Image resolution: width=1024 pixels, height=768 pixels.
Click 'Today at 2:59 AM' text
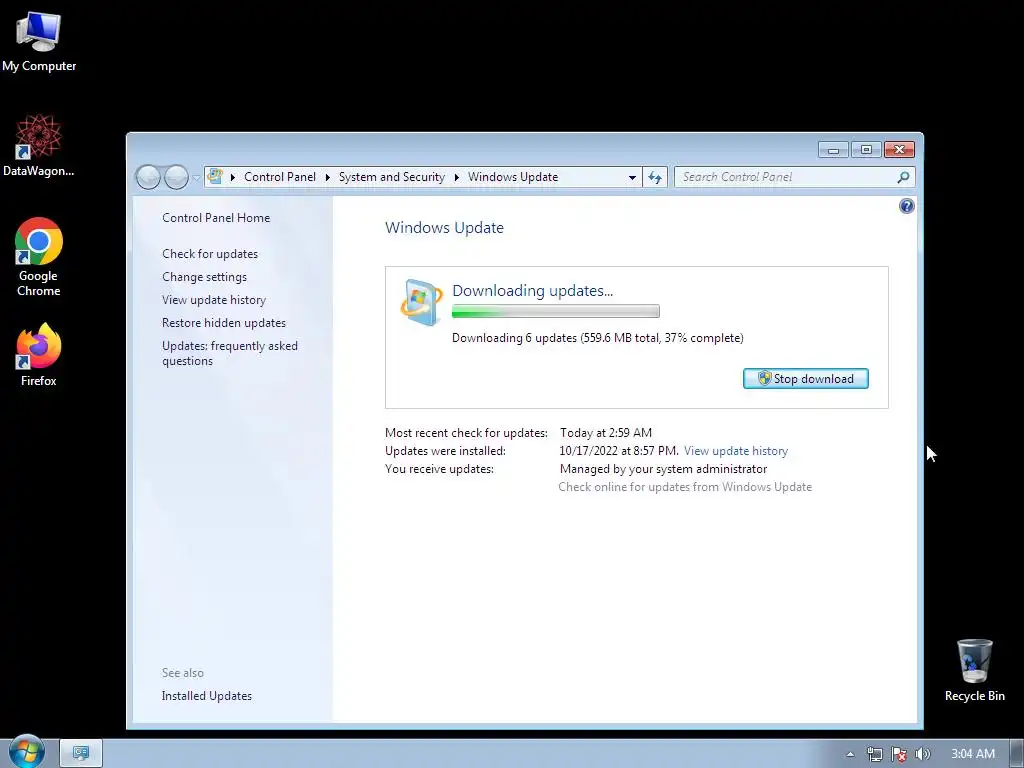[x=605, y=433]
